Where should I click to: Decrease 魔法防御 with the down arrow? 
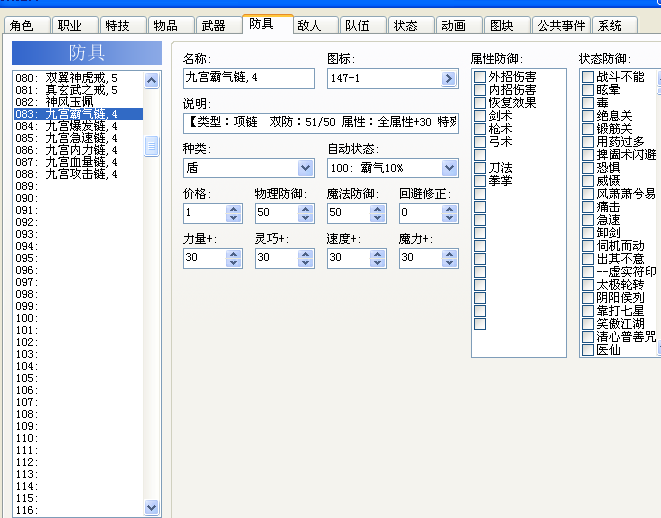378,217
